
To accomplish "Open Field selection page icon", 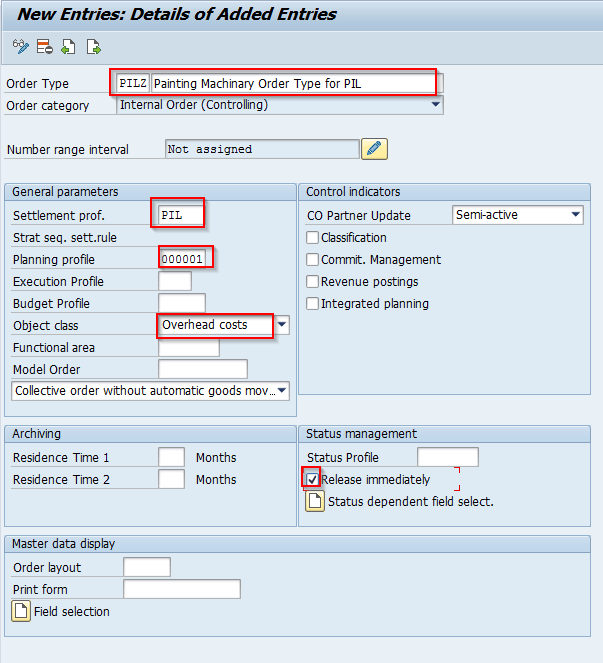I will click(21, 611).
